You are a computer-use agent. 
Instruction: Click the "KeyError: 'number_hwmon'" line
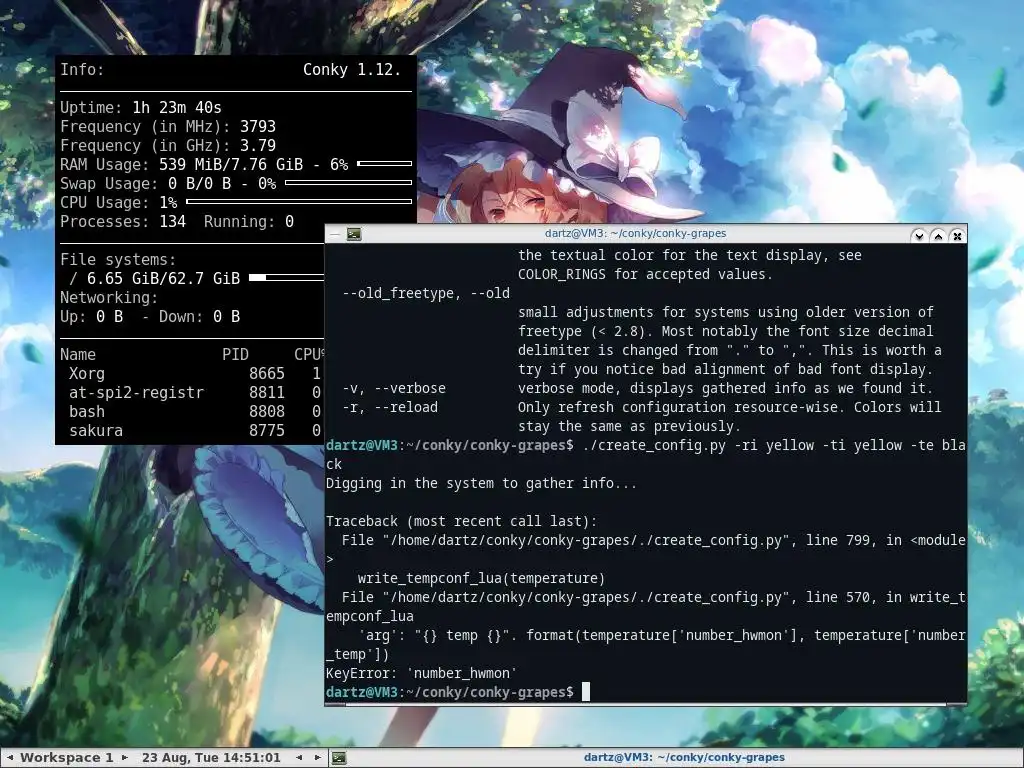pos(421,673)
